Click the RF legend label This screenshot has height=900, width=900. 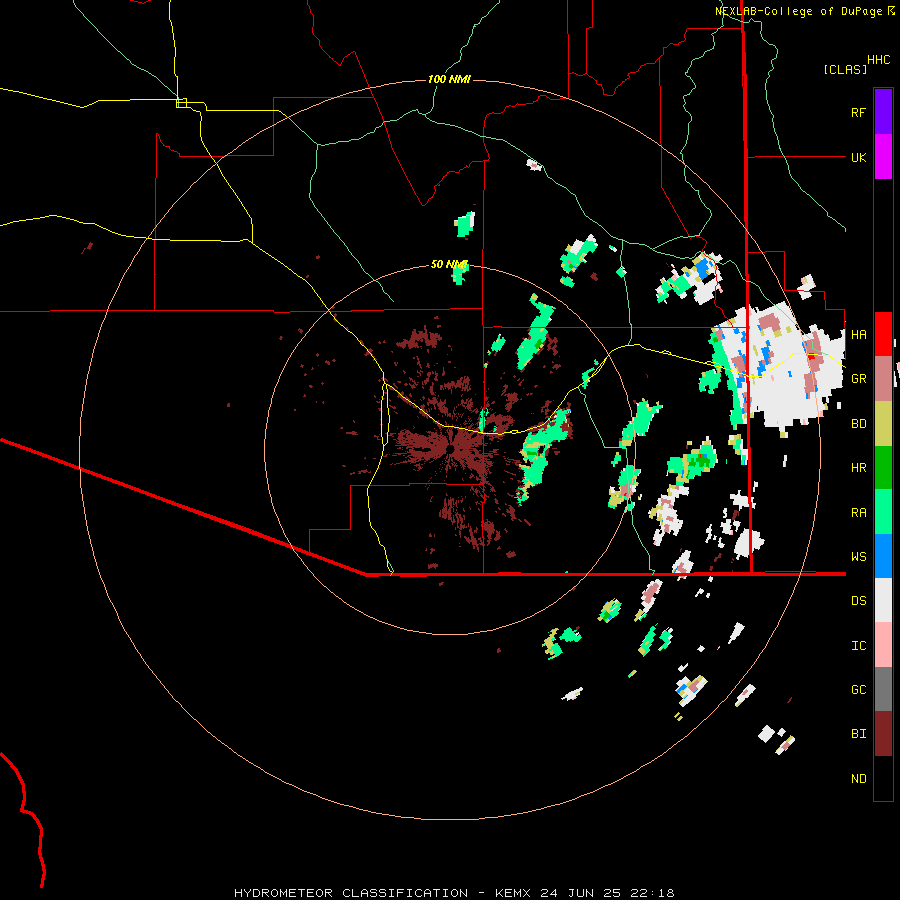(x=858, y=112)
